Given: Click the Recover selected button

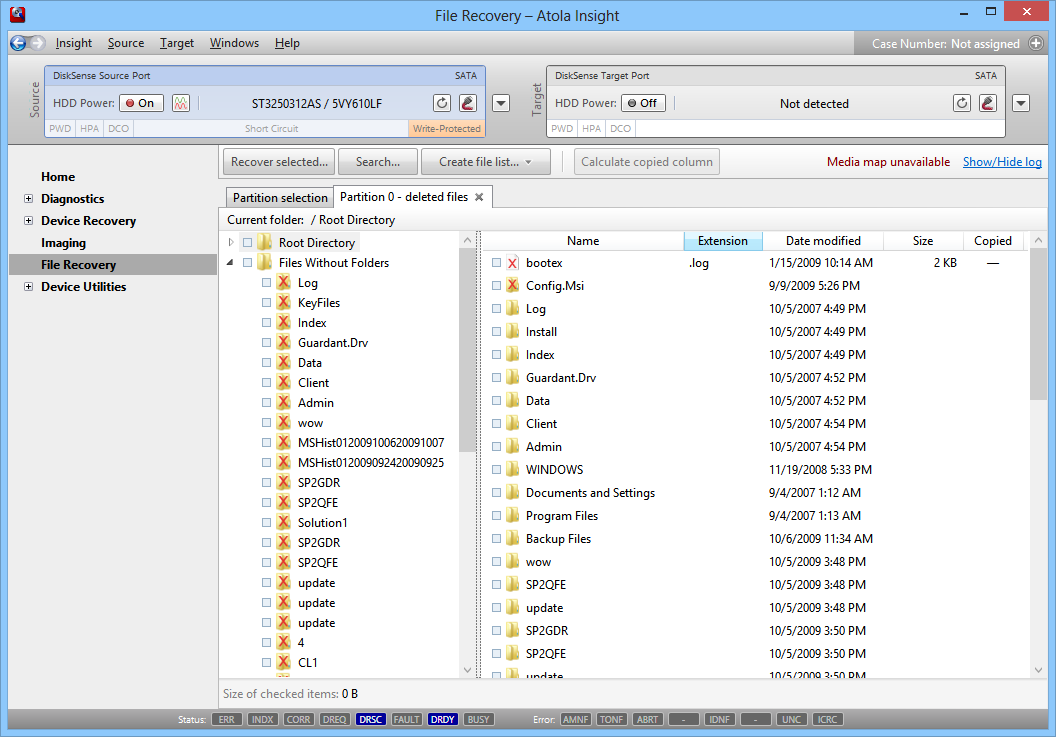Looking at the screenshot, I should coord(279,162).
